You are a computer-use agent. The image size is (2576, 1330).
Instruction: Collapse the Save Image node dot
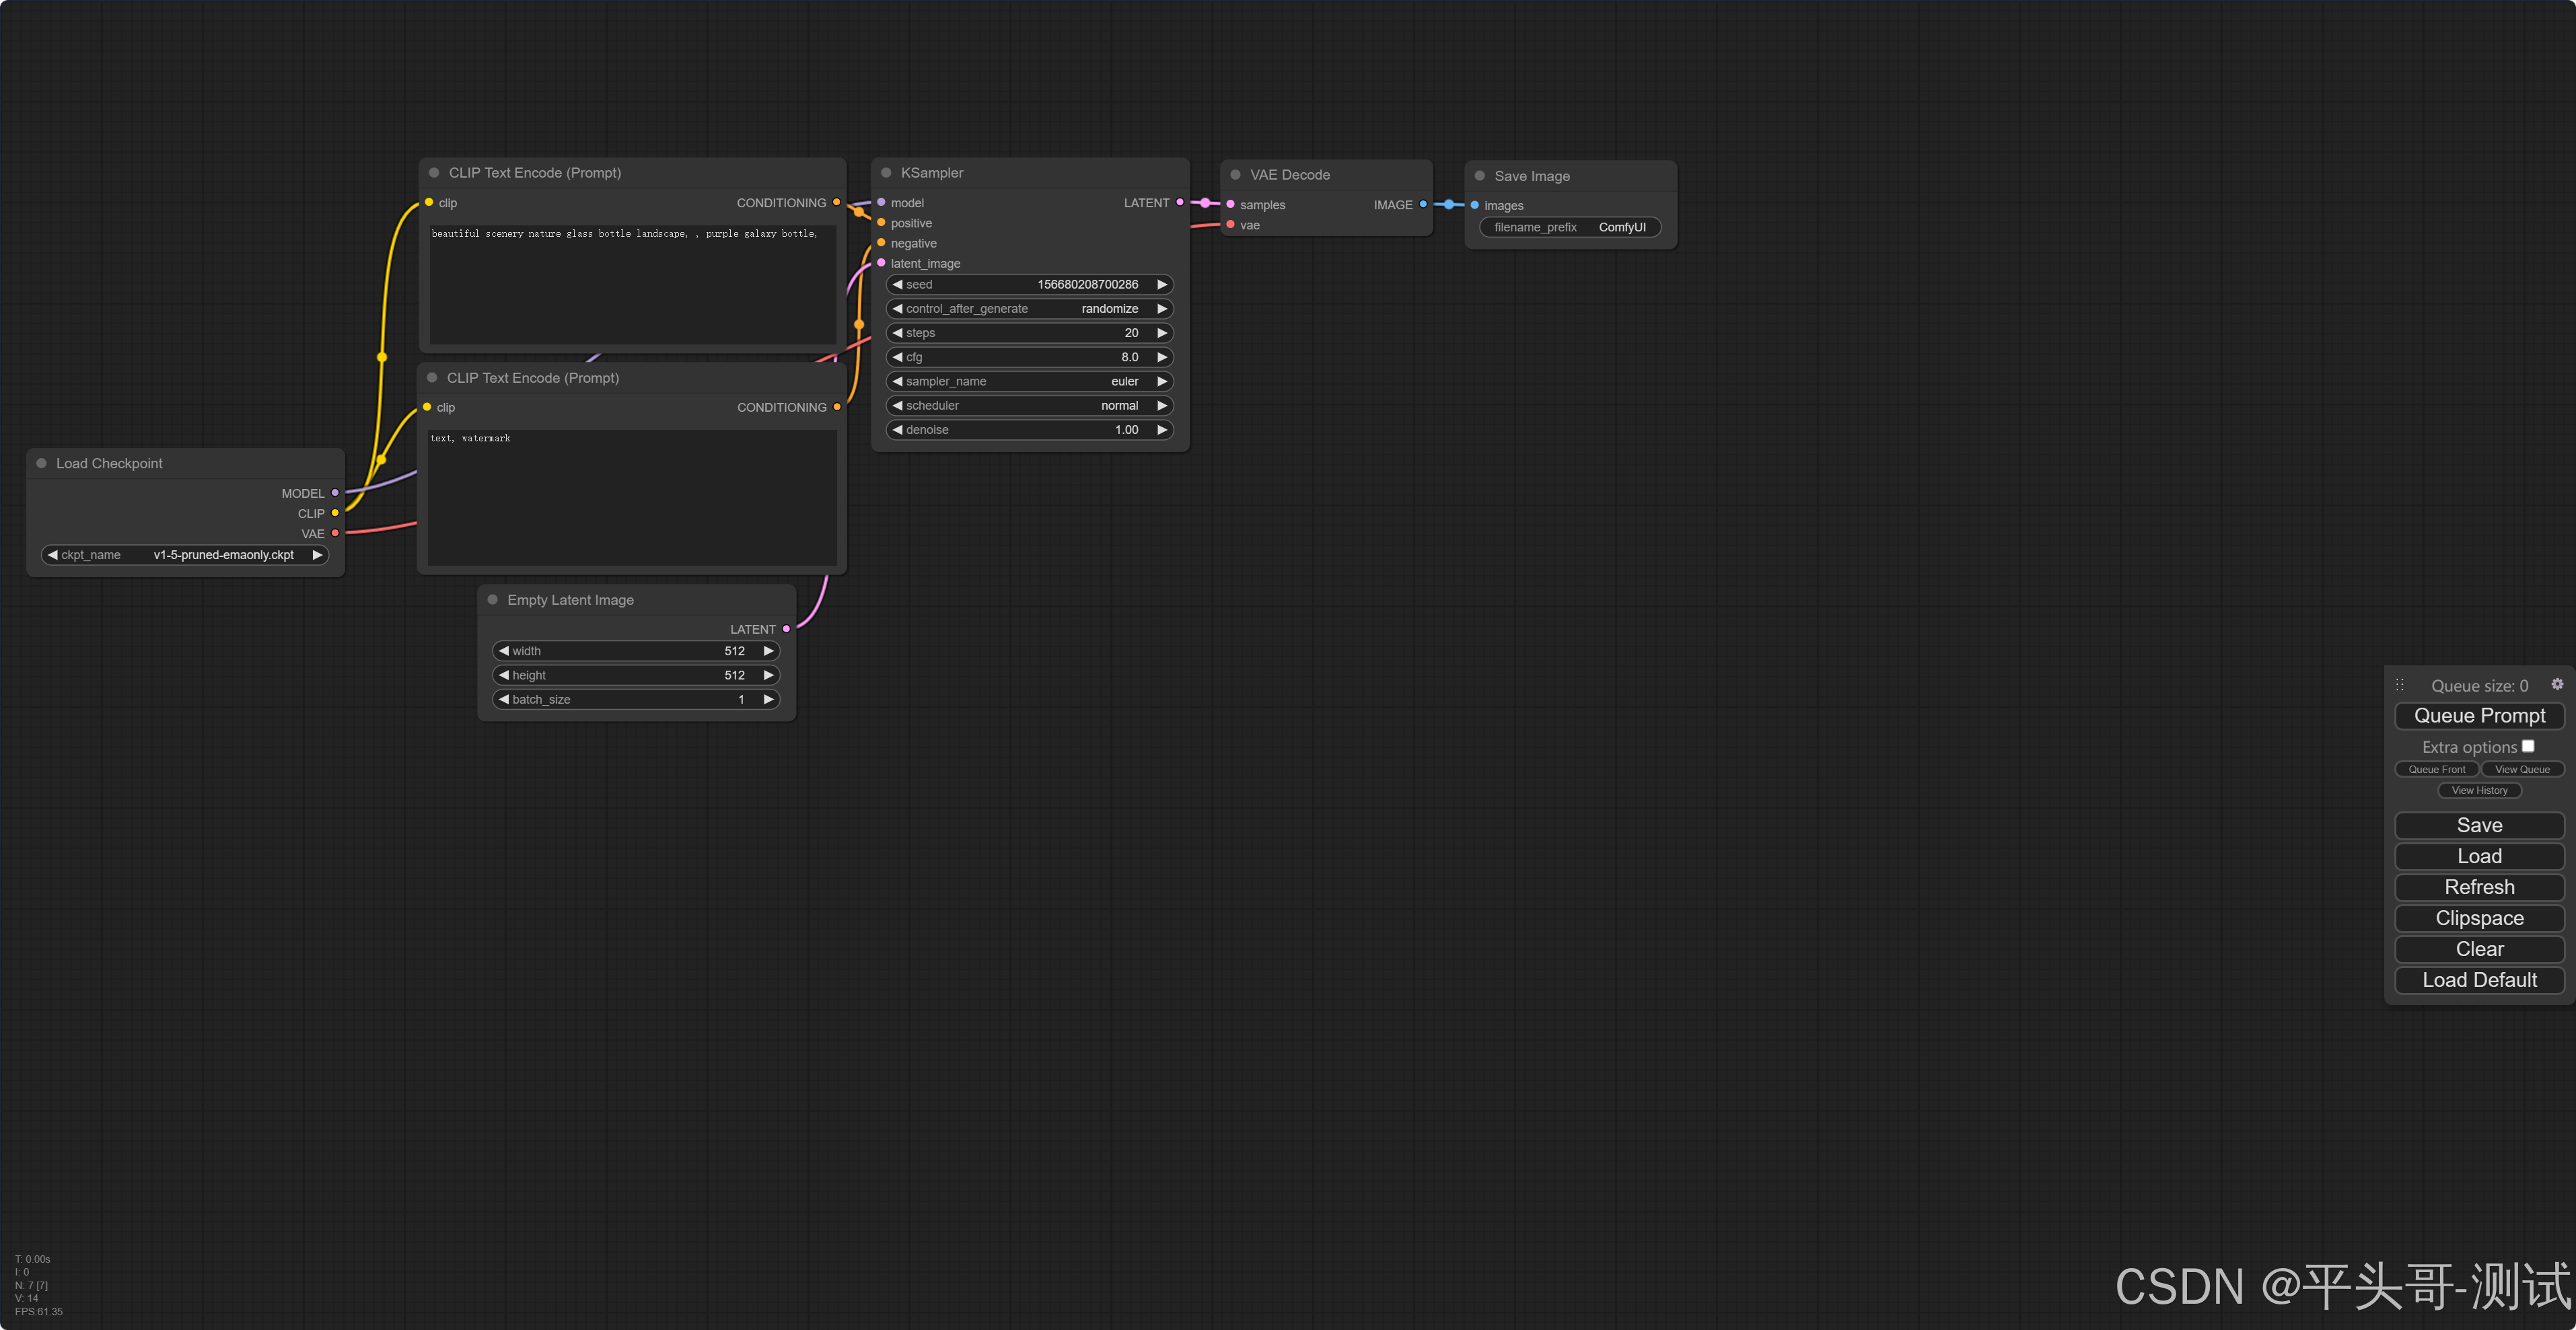click(x=1479, y=176)
